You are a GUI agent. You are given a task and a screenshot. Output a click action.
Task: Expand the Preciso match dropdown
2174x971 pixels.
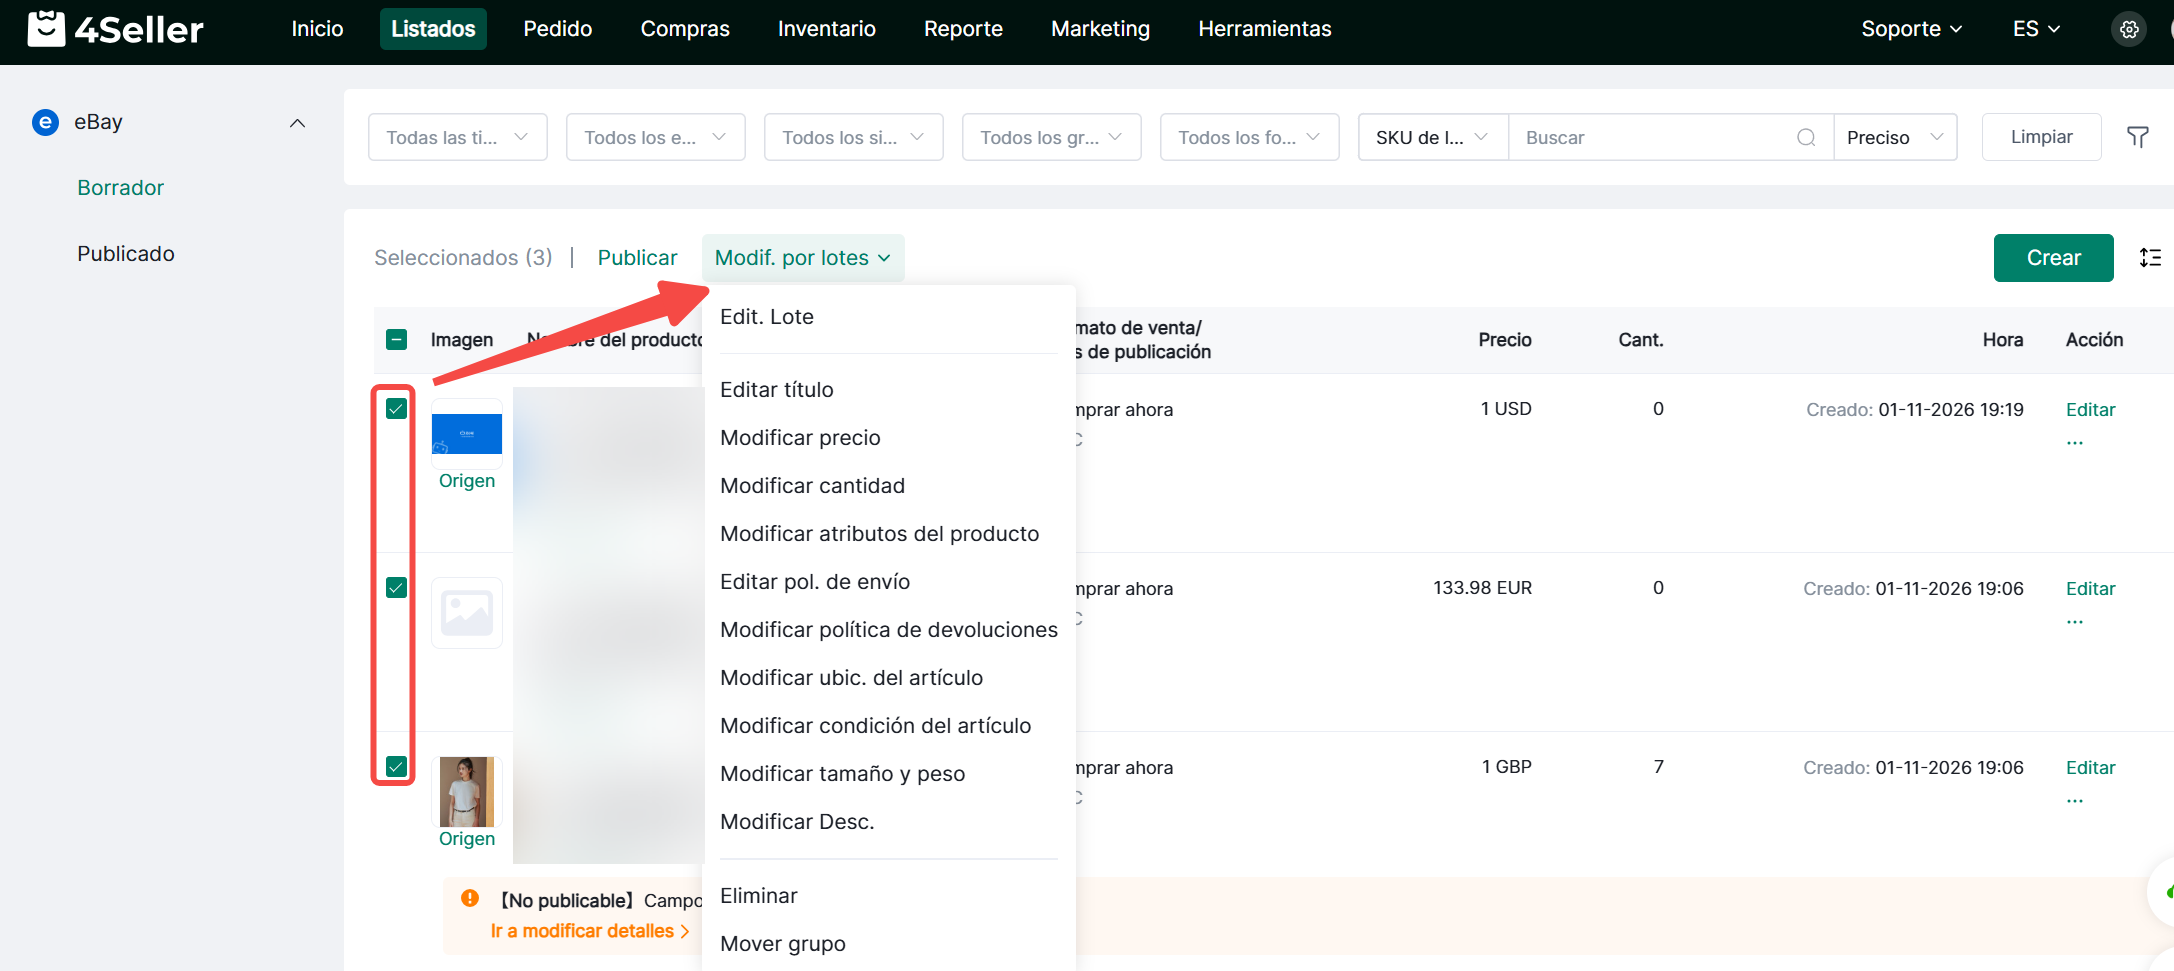[1894, 137]
